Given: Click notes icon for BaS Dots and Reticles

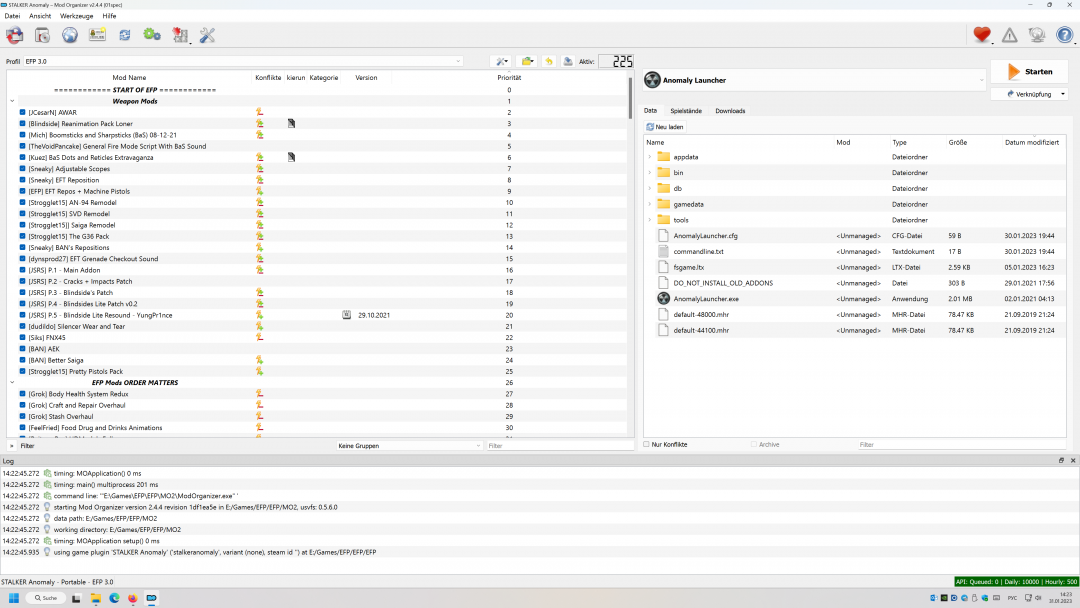Looking at the screenshot, I should point(291,157).
